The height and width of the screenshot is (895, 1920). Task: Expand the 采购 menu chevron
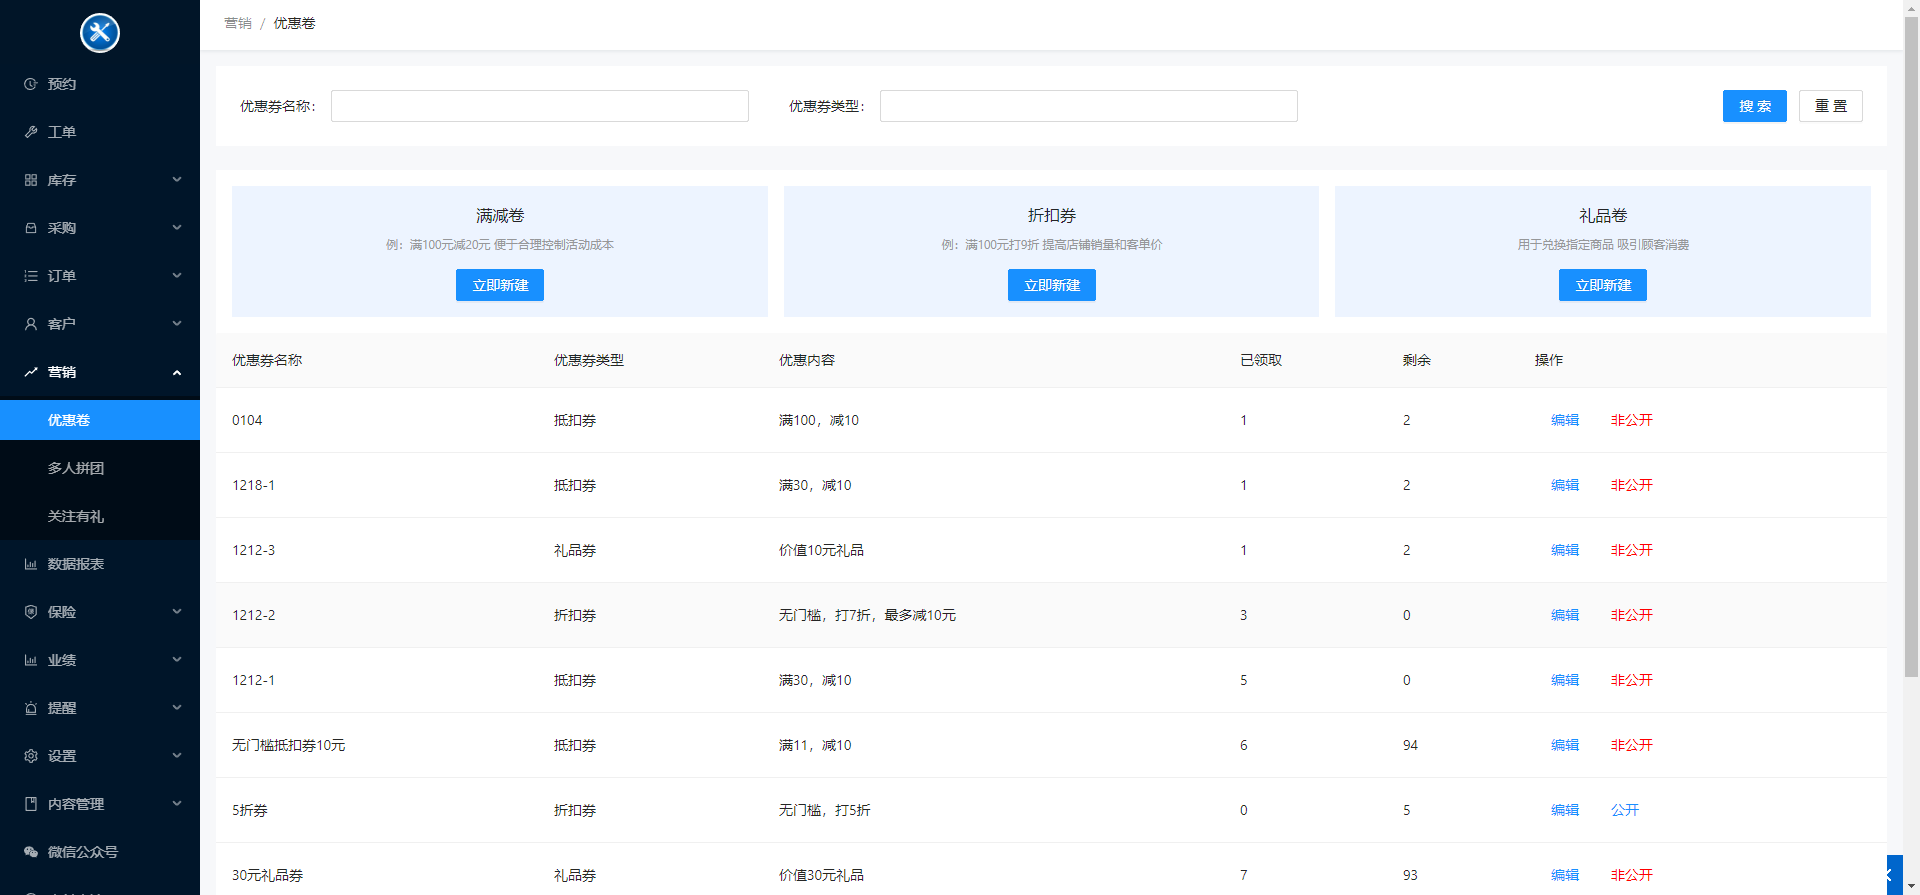(x=177, y=228)
